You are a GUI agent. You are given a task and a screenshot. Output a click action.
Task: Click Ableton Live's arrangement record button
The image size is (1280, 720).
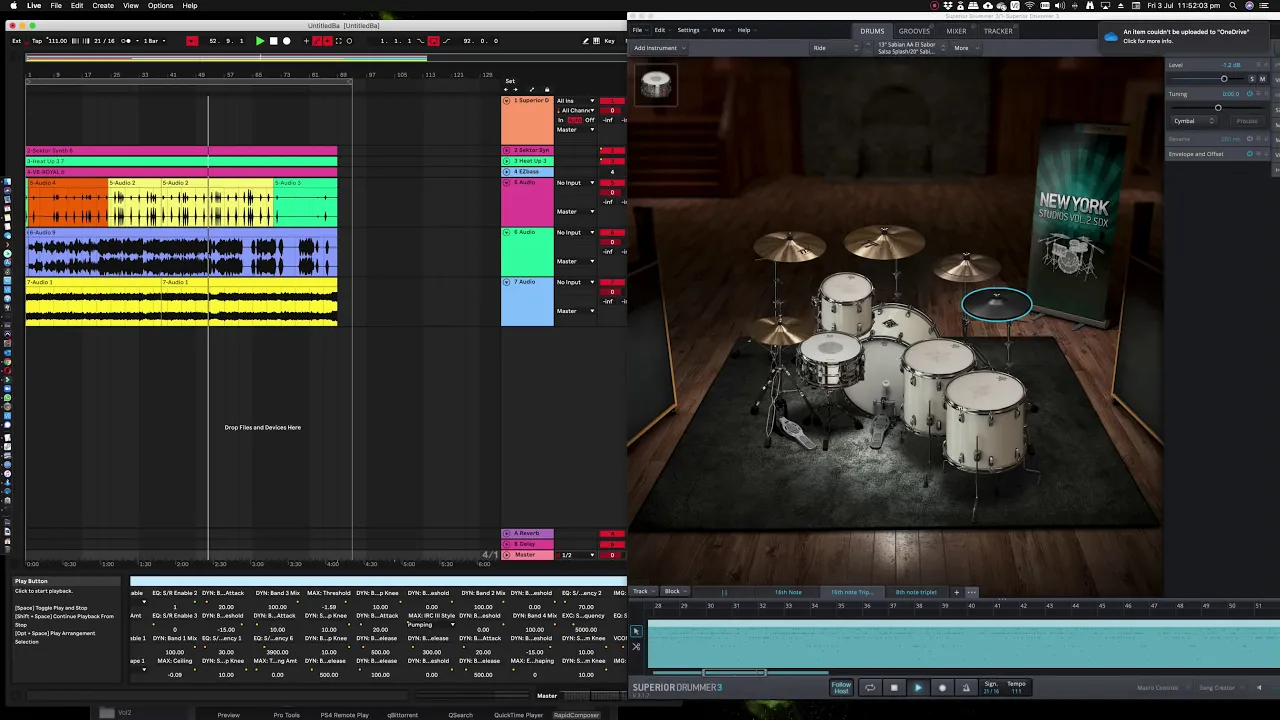pos(286,41)
